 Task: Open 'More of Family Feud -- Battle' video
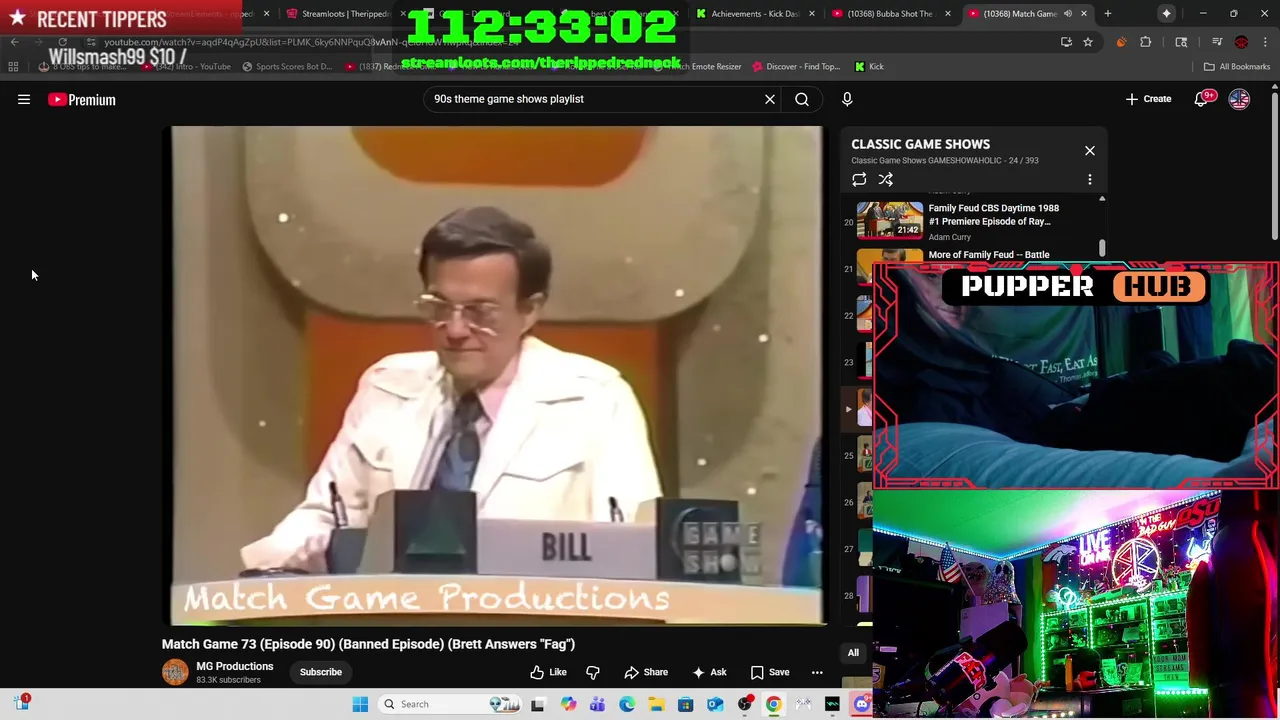[x=989, y=254]
